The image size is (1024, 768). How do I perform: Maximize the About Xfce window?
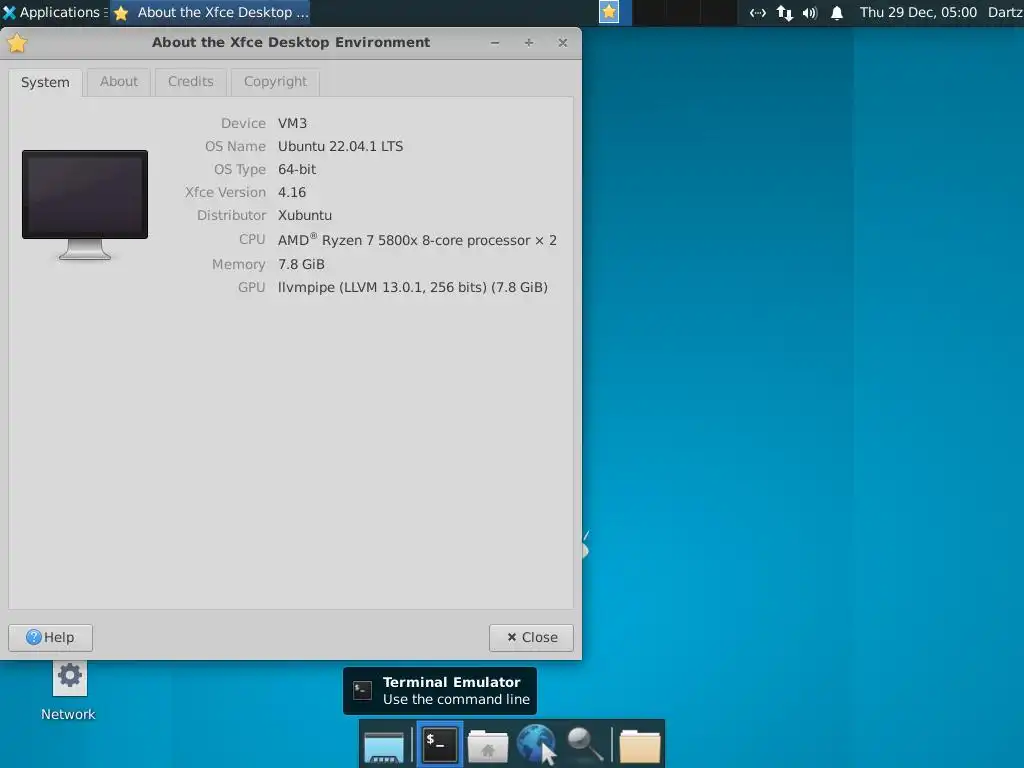[529, 43]
